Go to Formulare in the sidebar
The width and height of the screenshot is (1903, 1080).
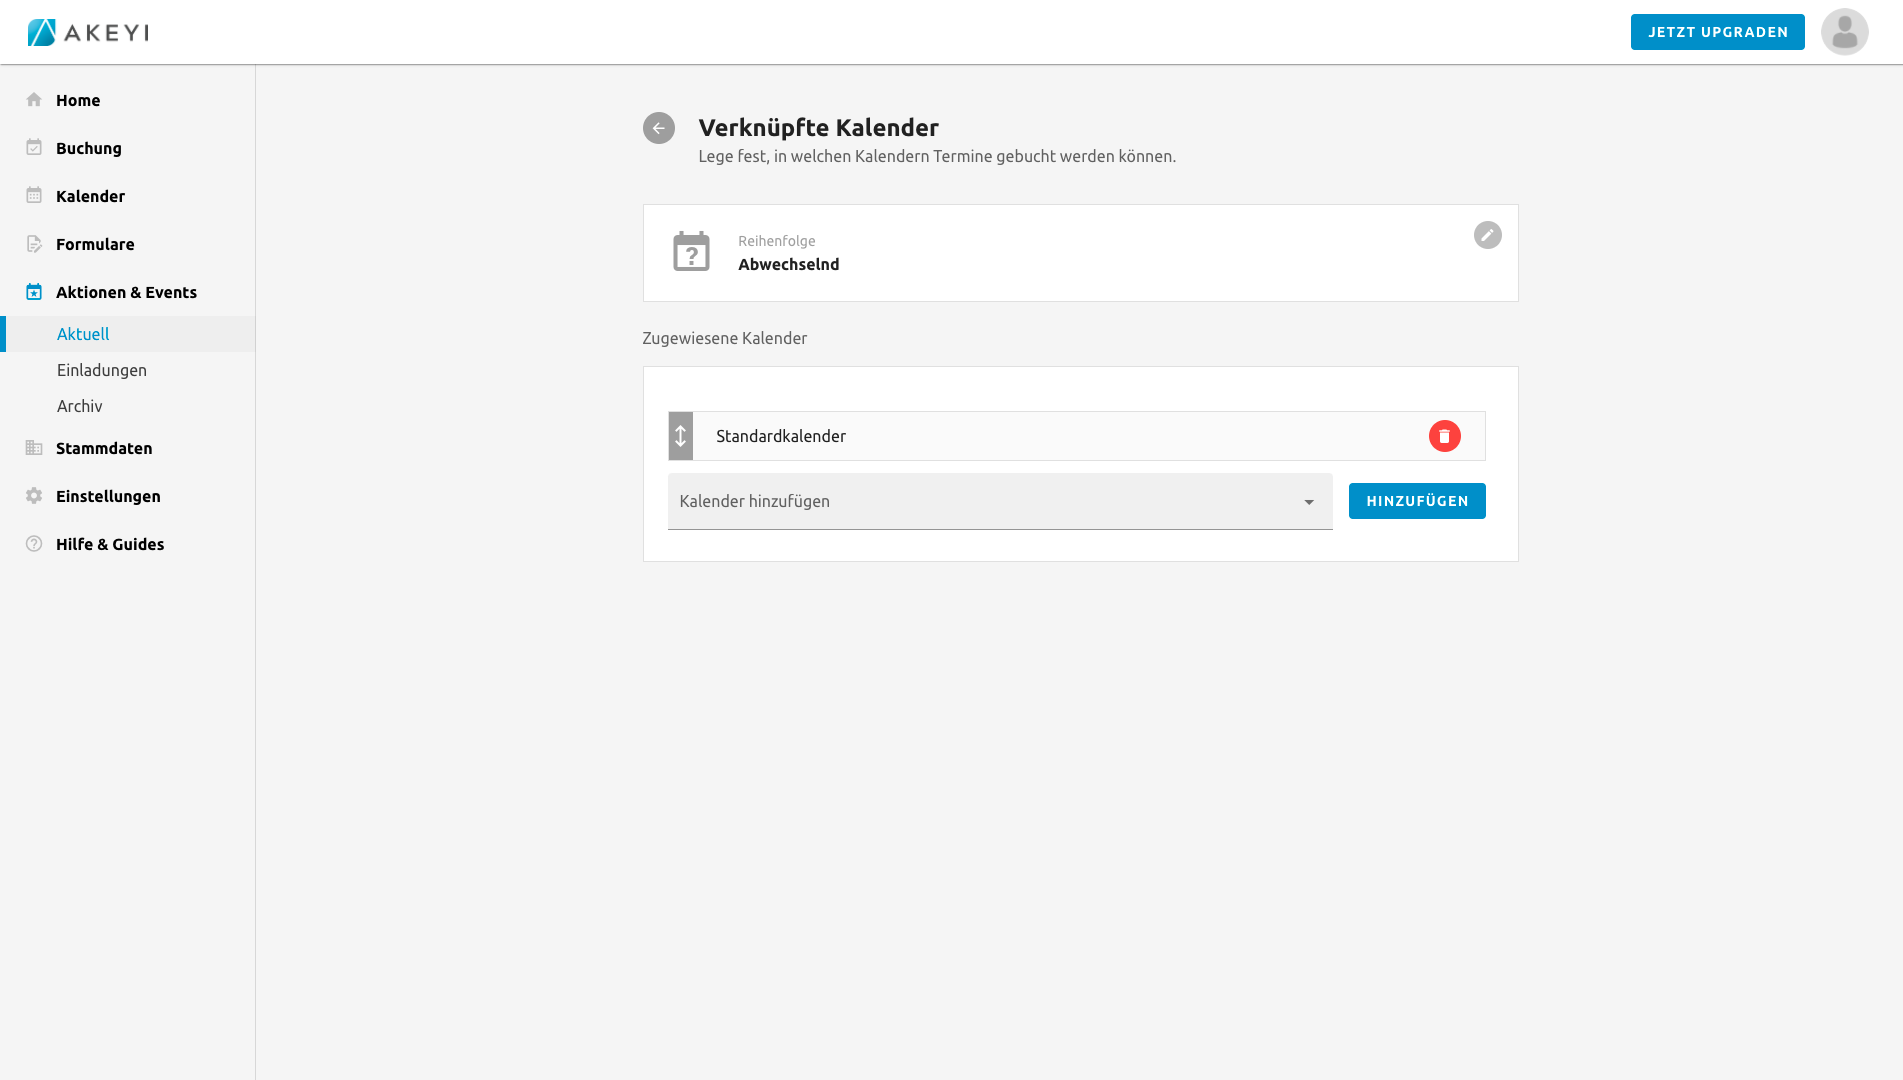point(95,244)
